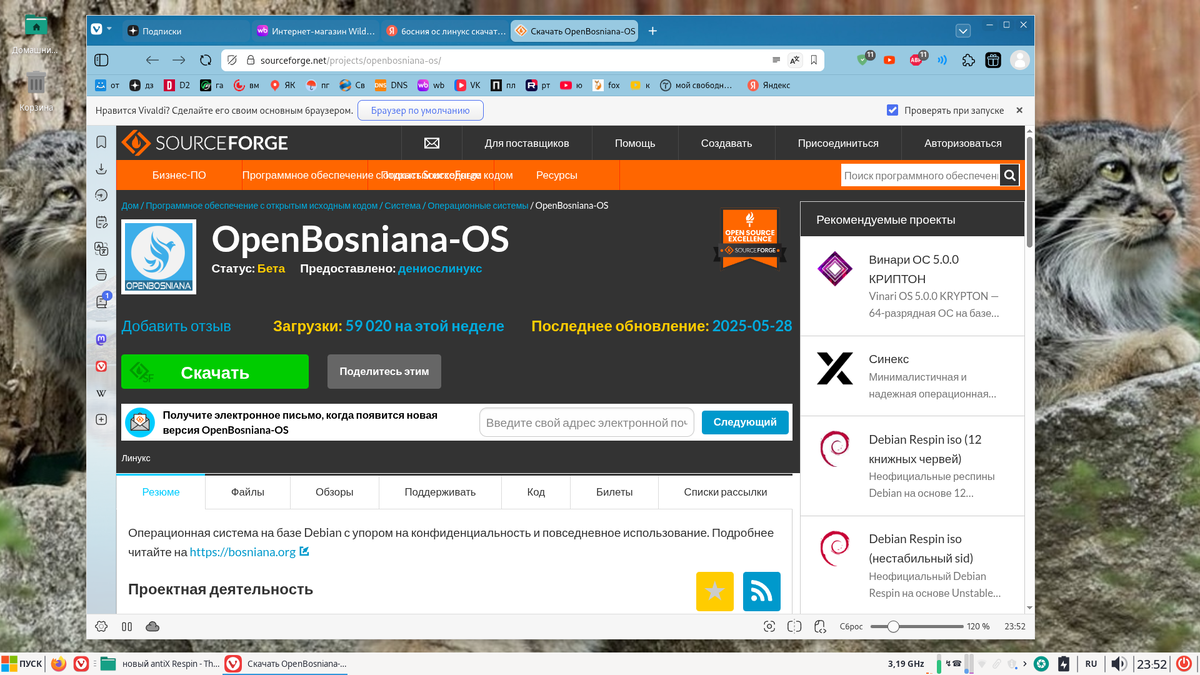The image size is (1200, 675).
Task: Focus the SourceForge software search field
Action: point(921,176)
